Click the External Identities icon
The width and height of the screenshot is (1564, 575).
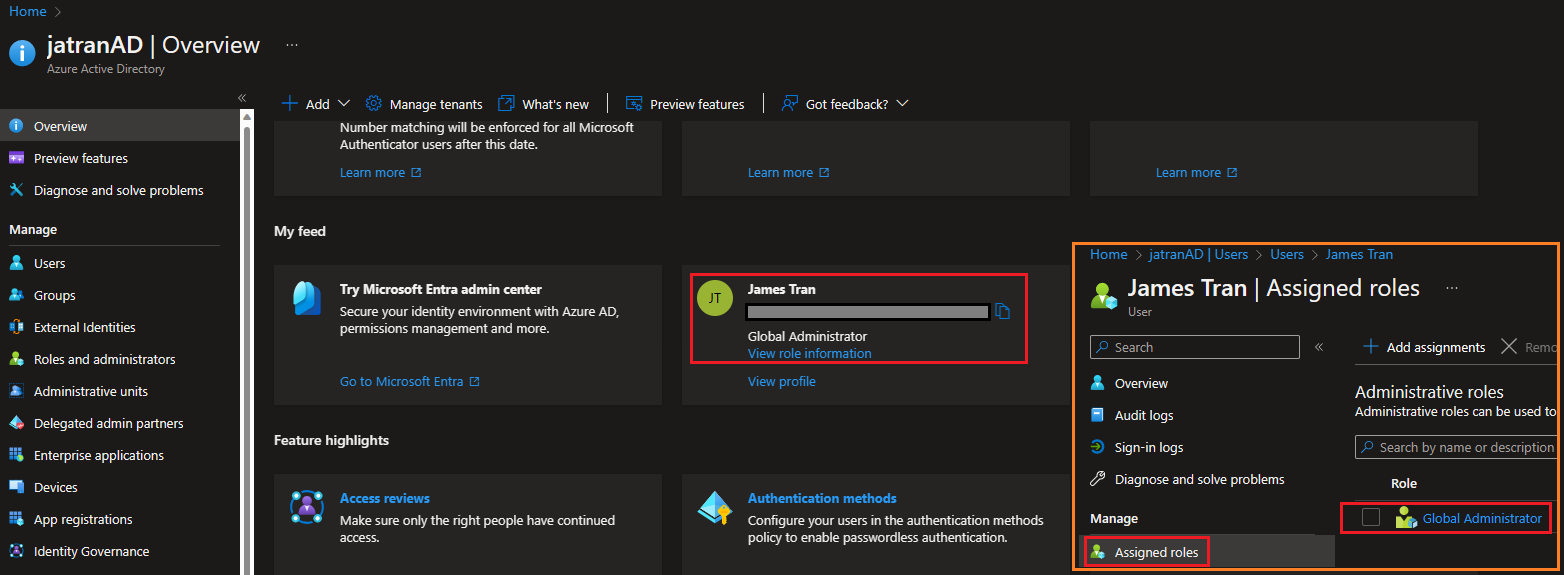(x=16, y=327)
